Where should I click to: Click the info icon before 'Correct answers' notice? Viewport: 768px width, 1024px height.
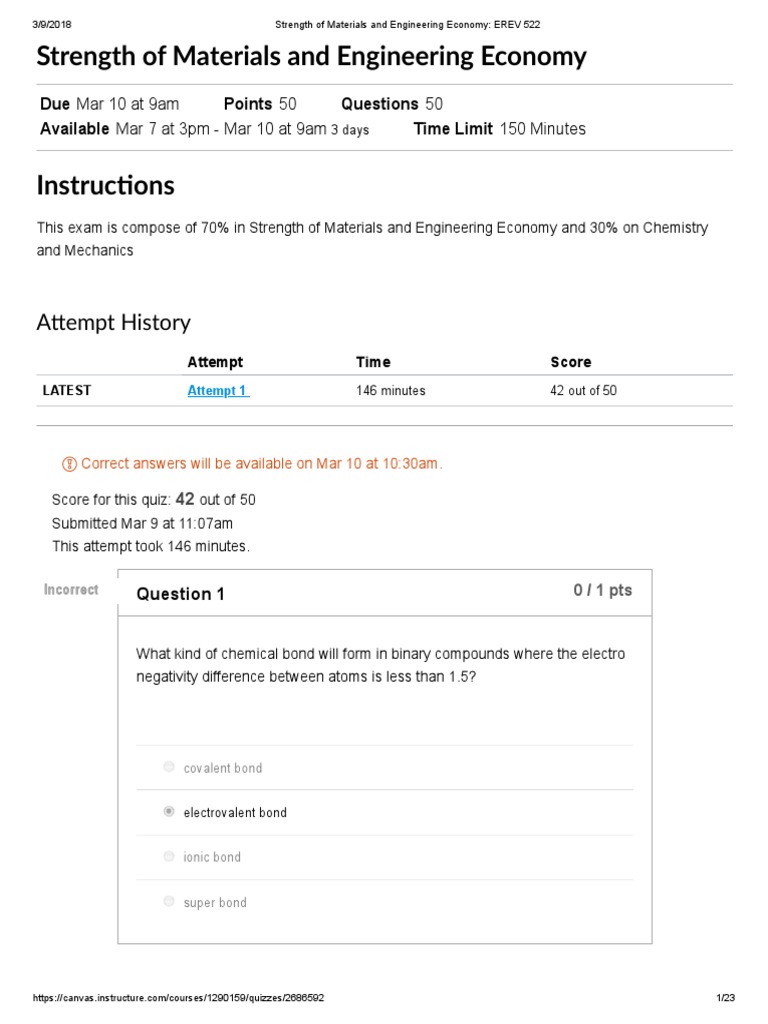[x=69, y=464]
